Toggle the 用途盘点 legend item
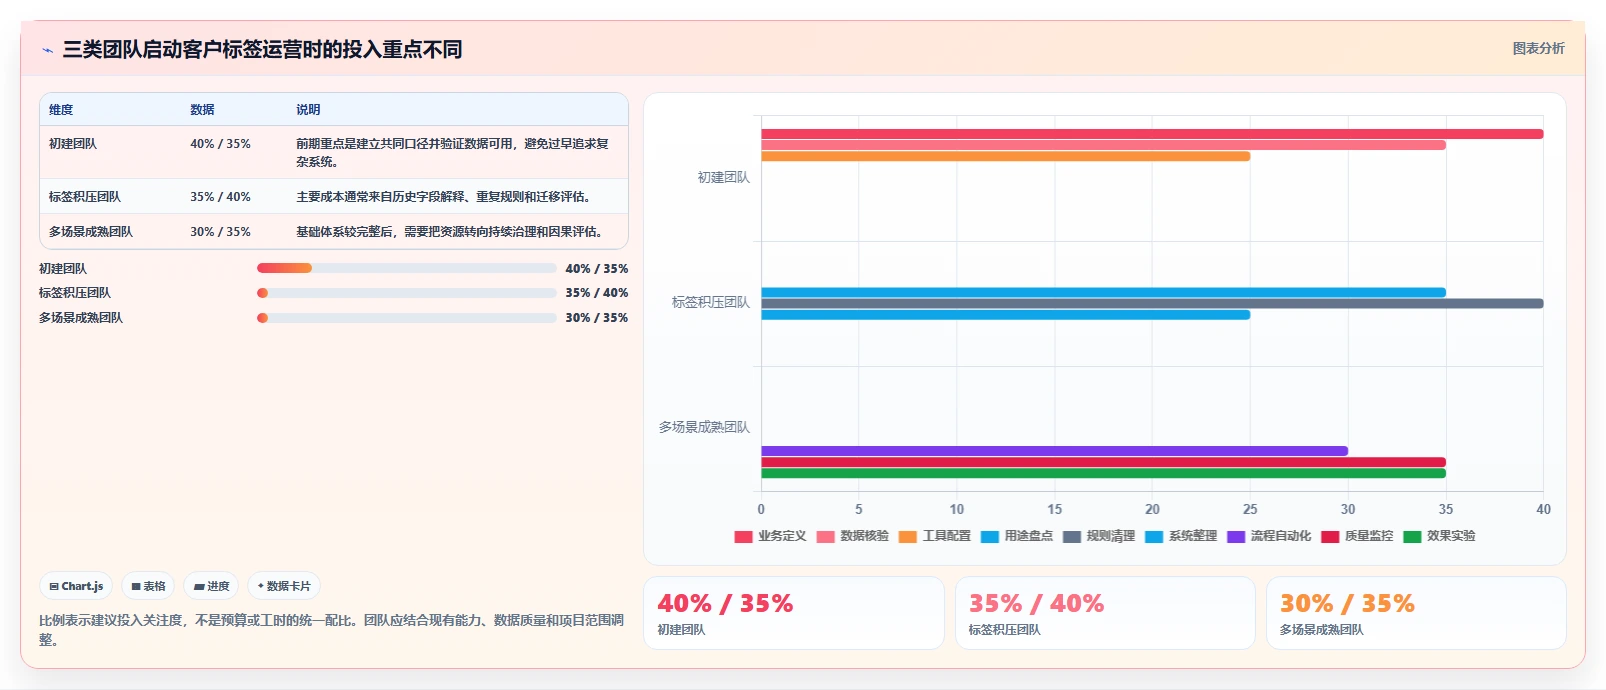This screenshot has width=1606, height=690. point(1016,536)
